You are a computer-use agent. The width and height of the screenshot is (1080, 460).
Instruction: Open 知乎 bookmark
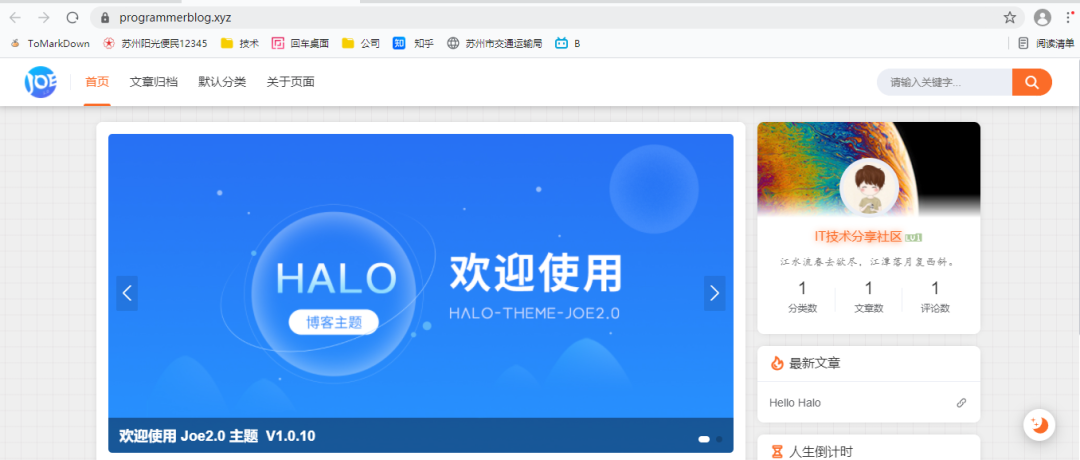[413, 43]
